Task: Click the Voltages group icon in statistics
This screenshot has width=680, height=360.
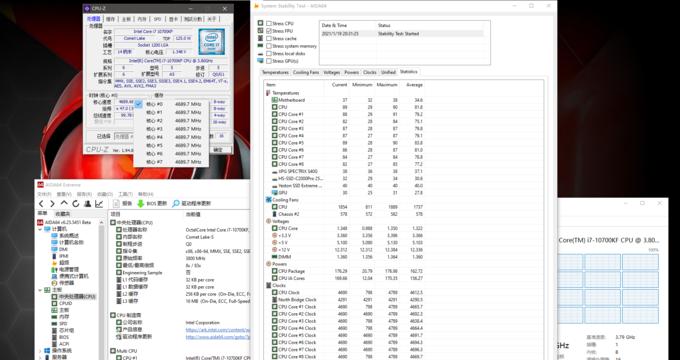Action: (268, 221)
